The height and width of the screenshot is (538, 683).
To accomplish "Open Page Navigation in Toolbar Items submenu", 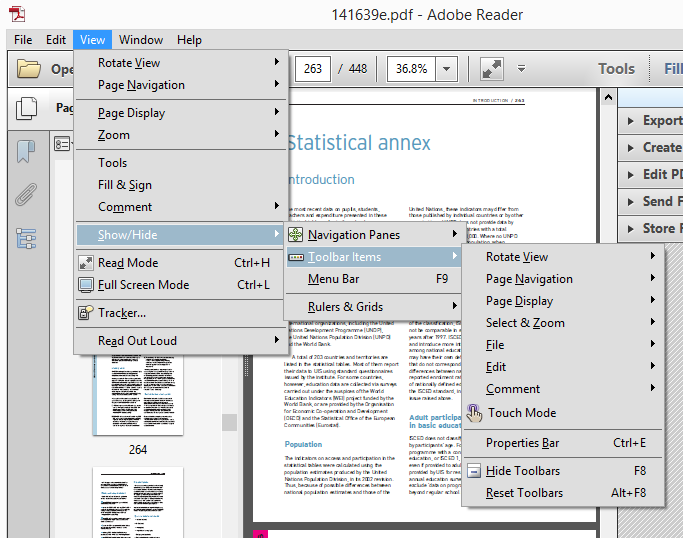I will [563, 279].
